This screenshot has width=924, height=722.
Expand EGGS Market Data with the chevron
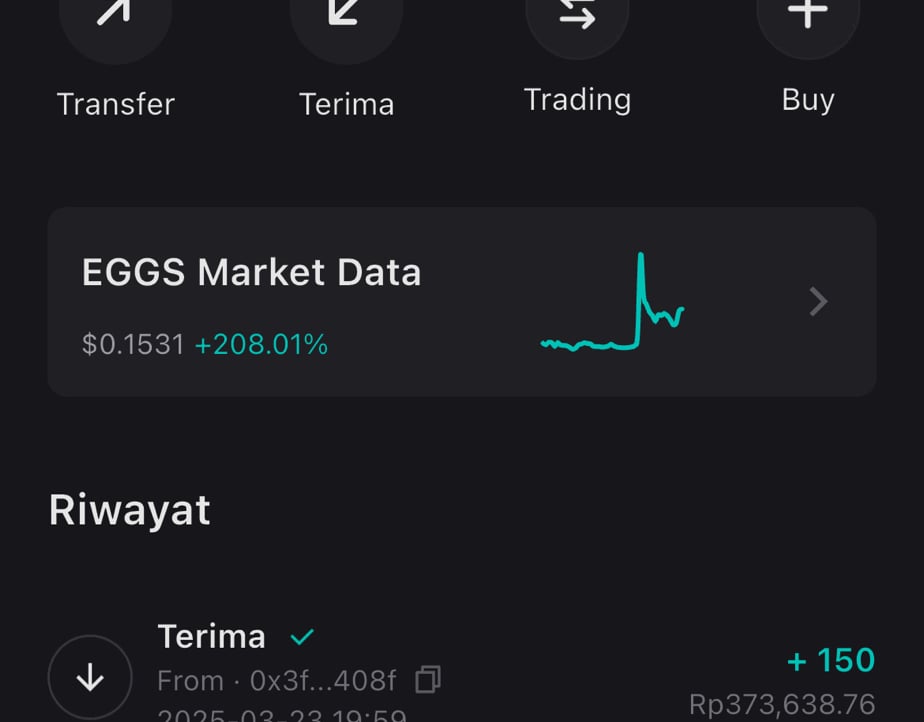pos(819,301)
